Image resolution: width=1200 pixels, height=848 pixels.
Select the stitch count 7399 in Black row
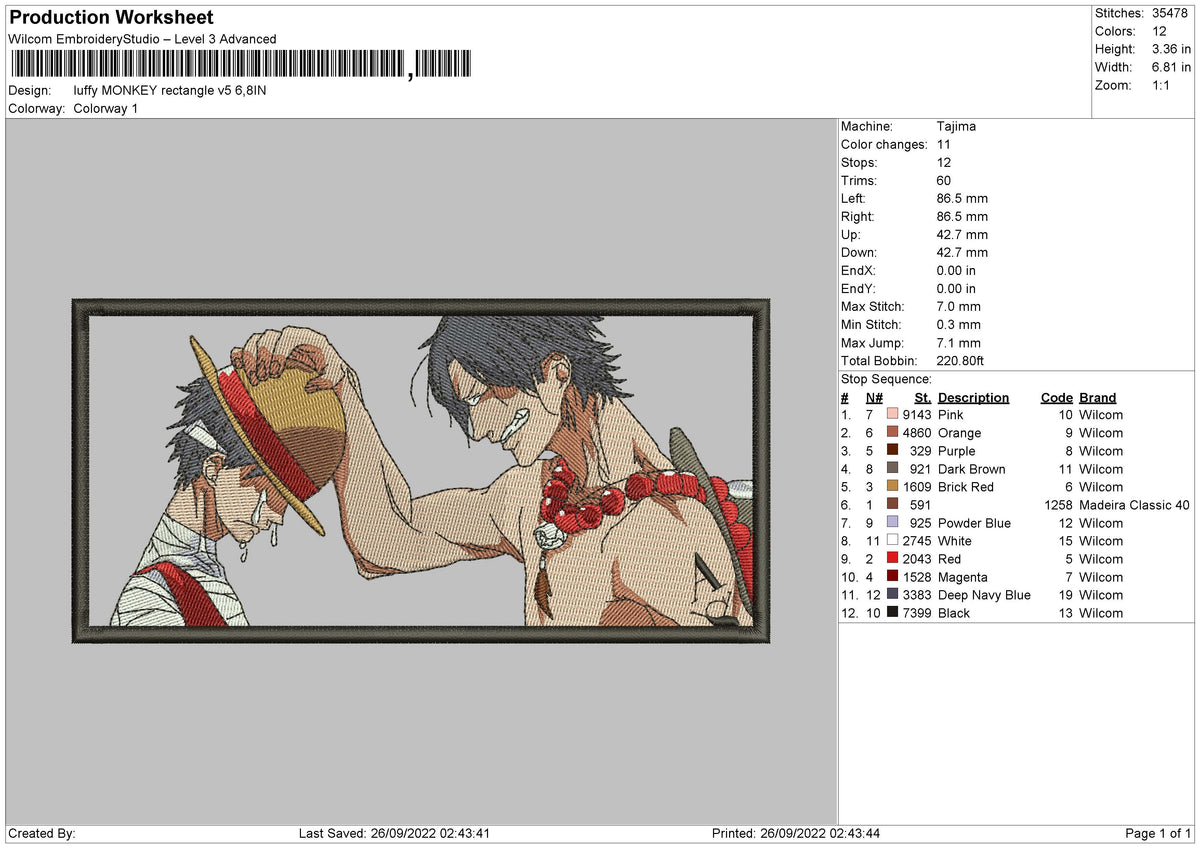(x=917, y=613)
